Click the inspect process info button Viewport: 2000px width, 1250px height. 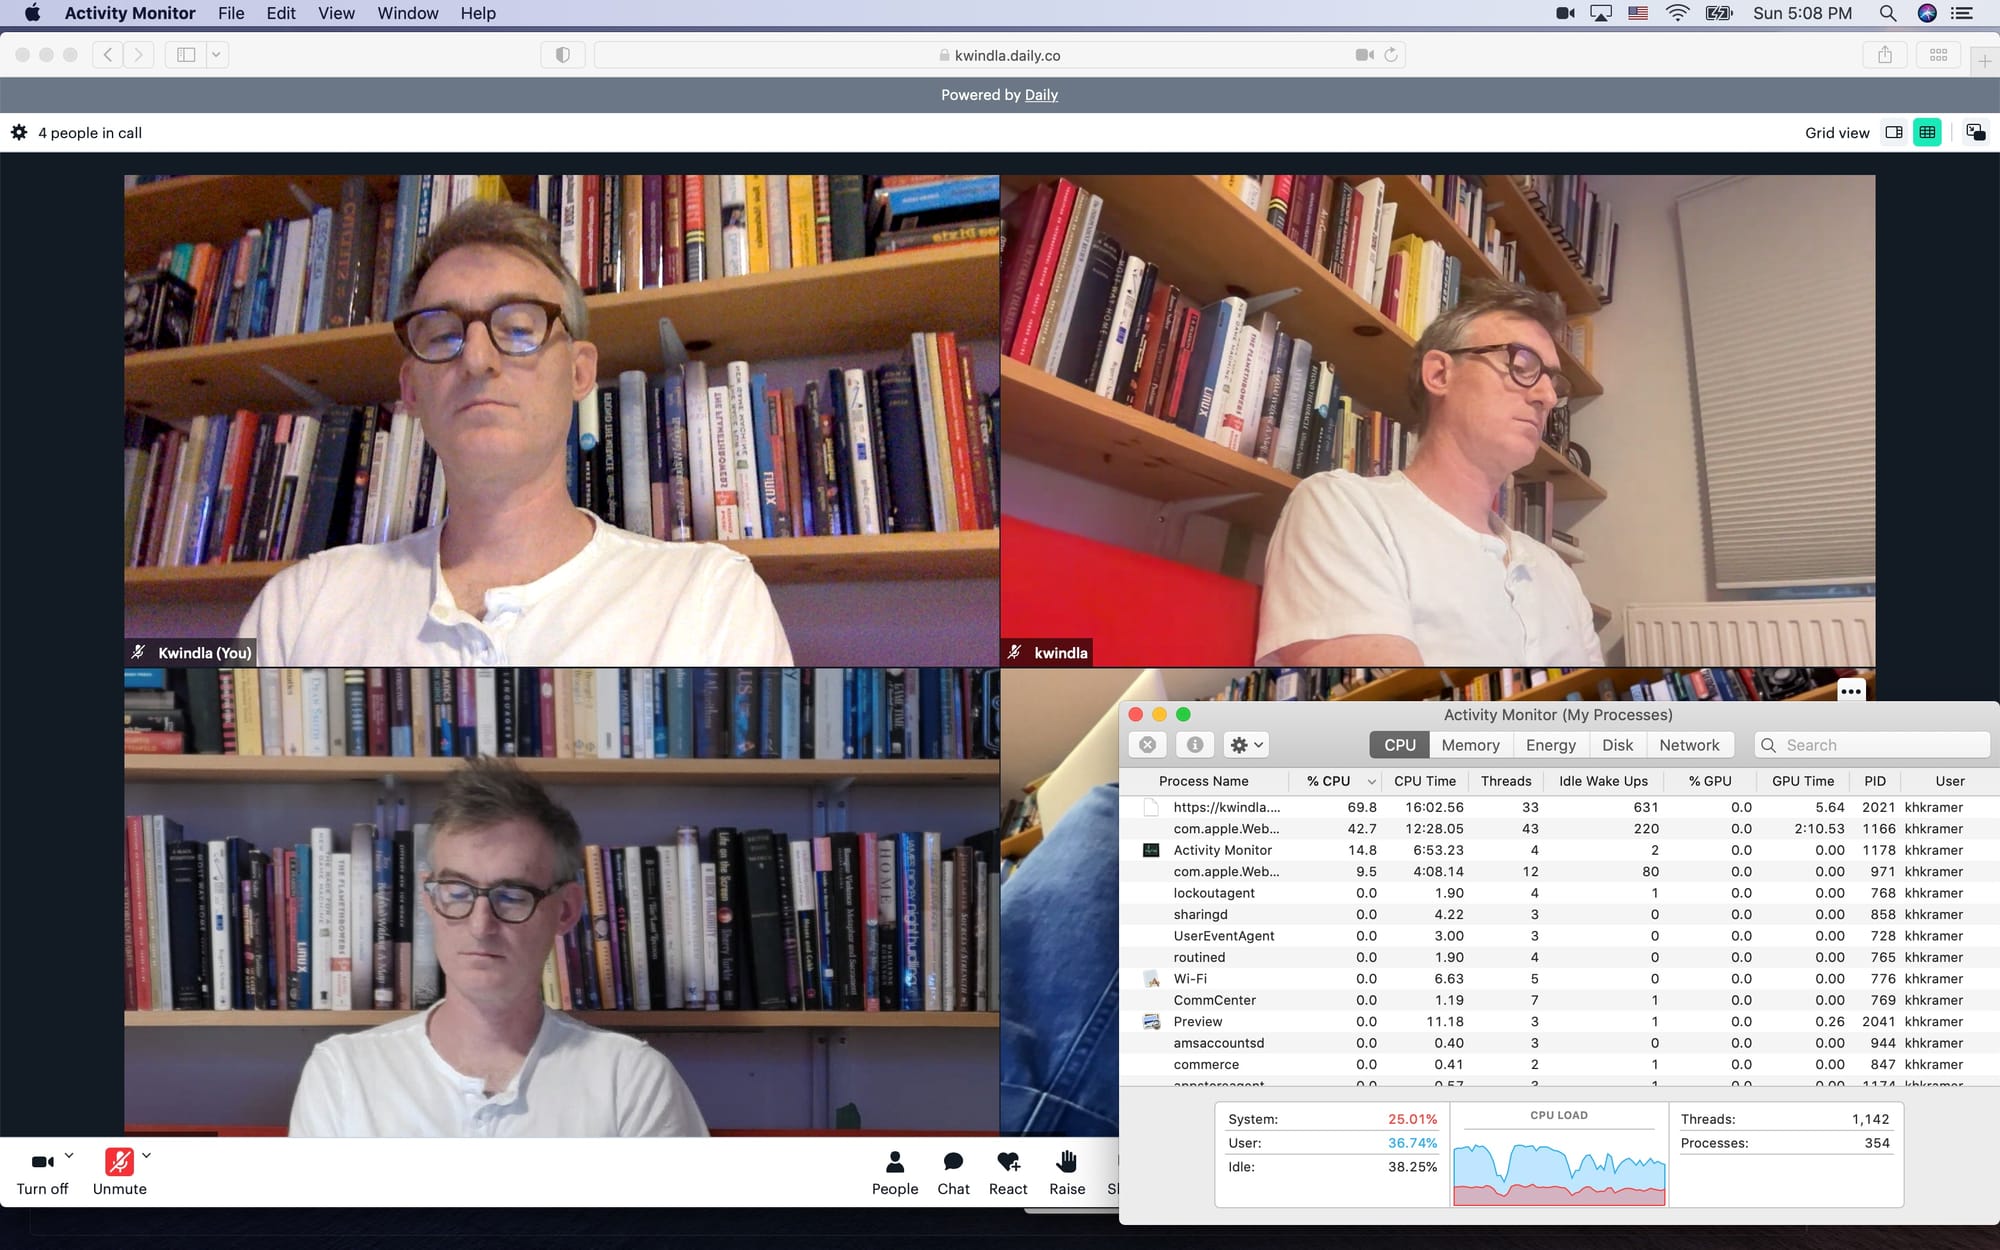pos(1194,745)
